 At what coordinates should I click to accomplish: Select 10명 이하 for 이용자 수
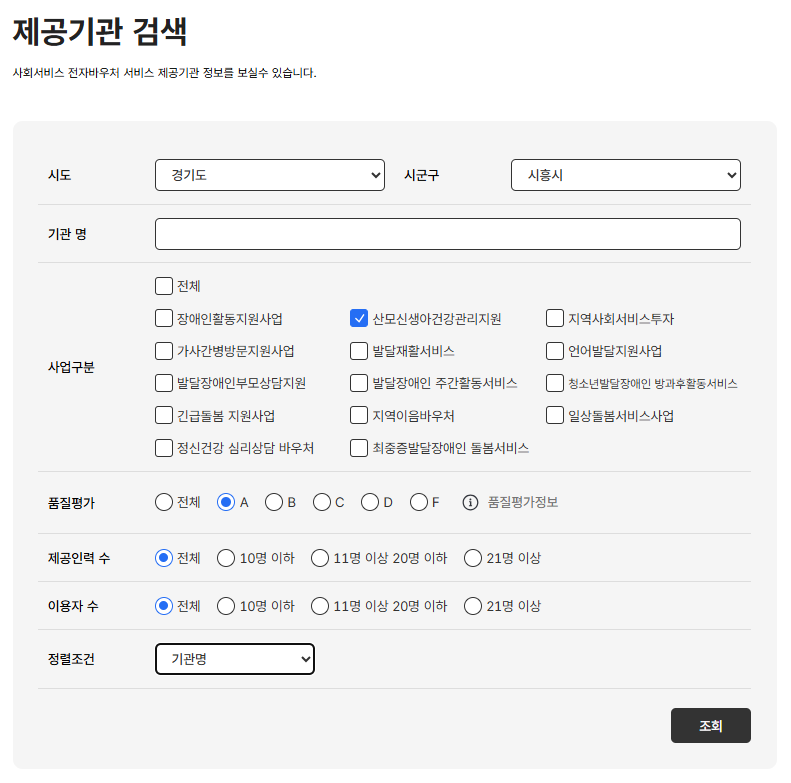point(226,606)
